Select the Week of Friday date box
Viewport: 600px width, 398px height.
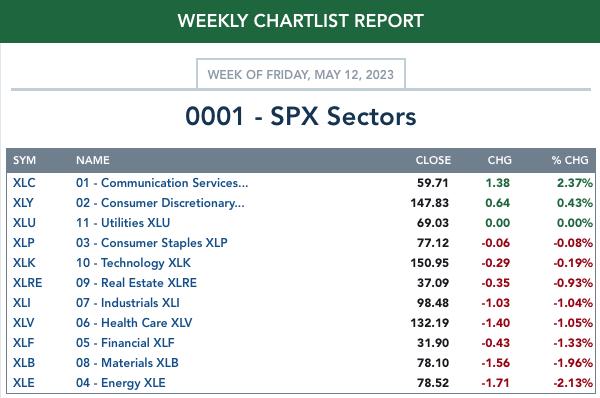point(301,74)
